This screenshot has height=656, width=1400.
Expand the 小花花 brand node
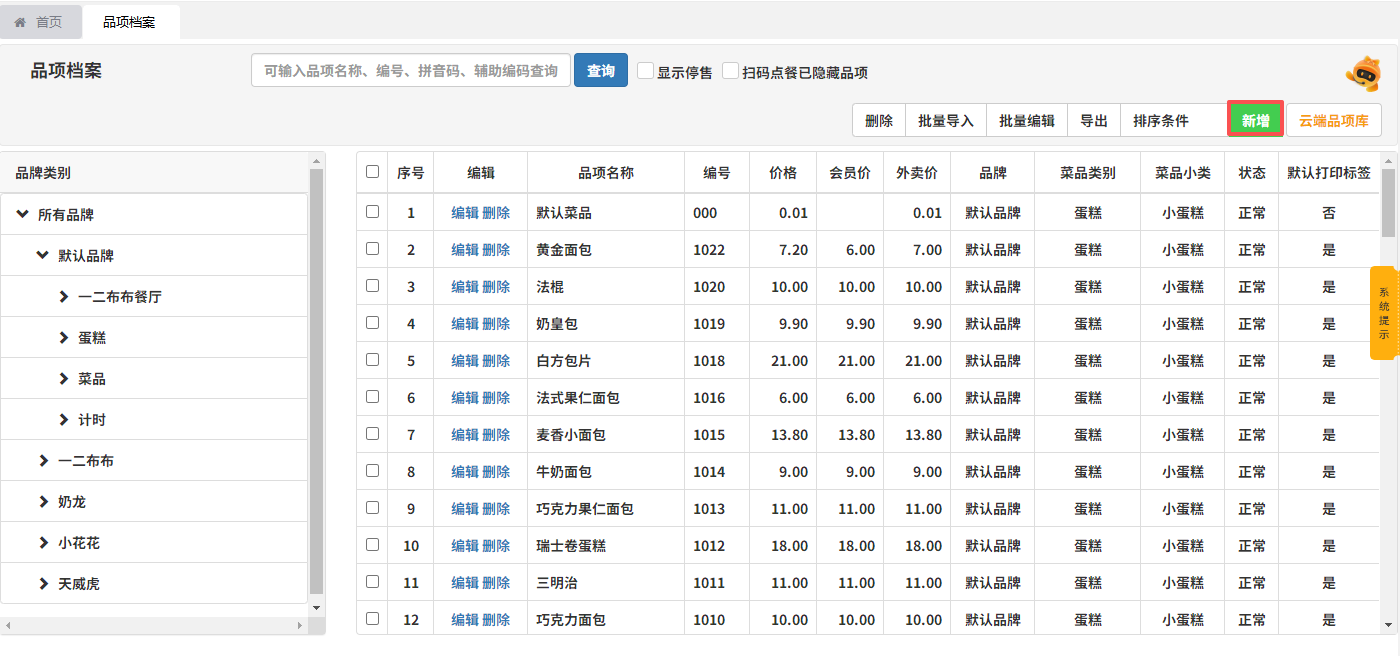pos(44,542)
